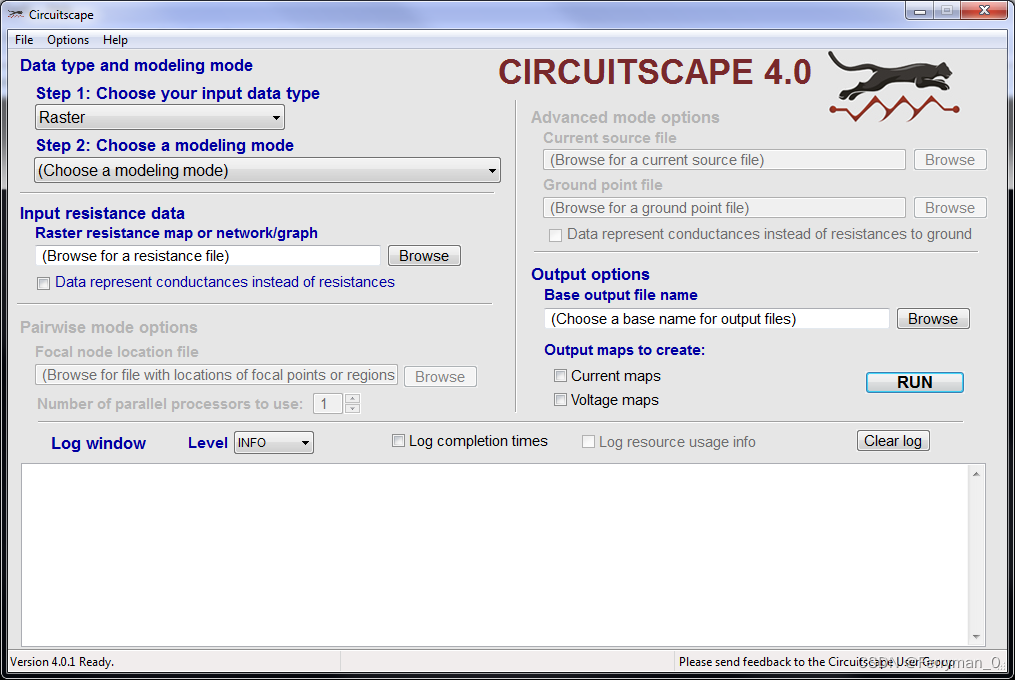
Task: Toggle Log resource usage info
Action: coord(588,442)
